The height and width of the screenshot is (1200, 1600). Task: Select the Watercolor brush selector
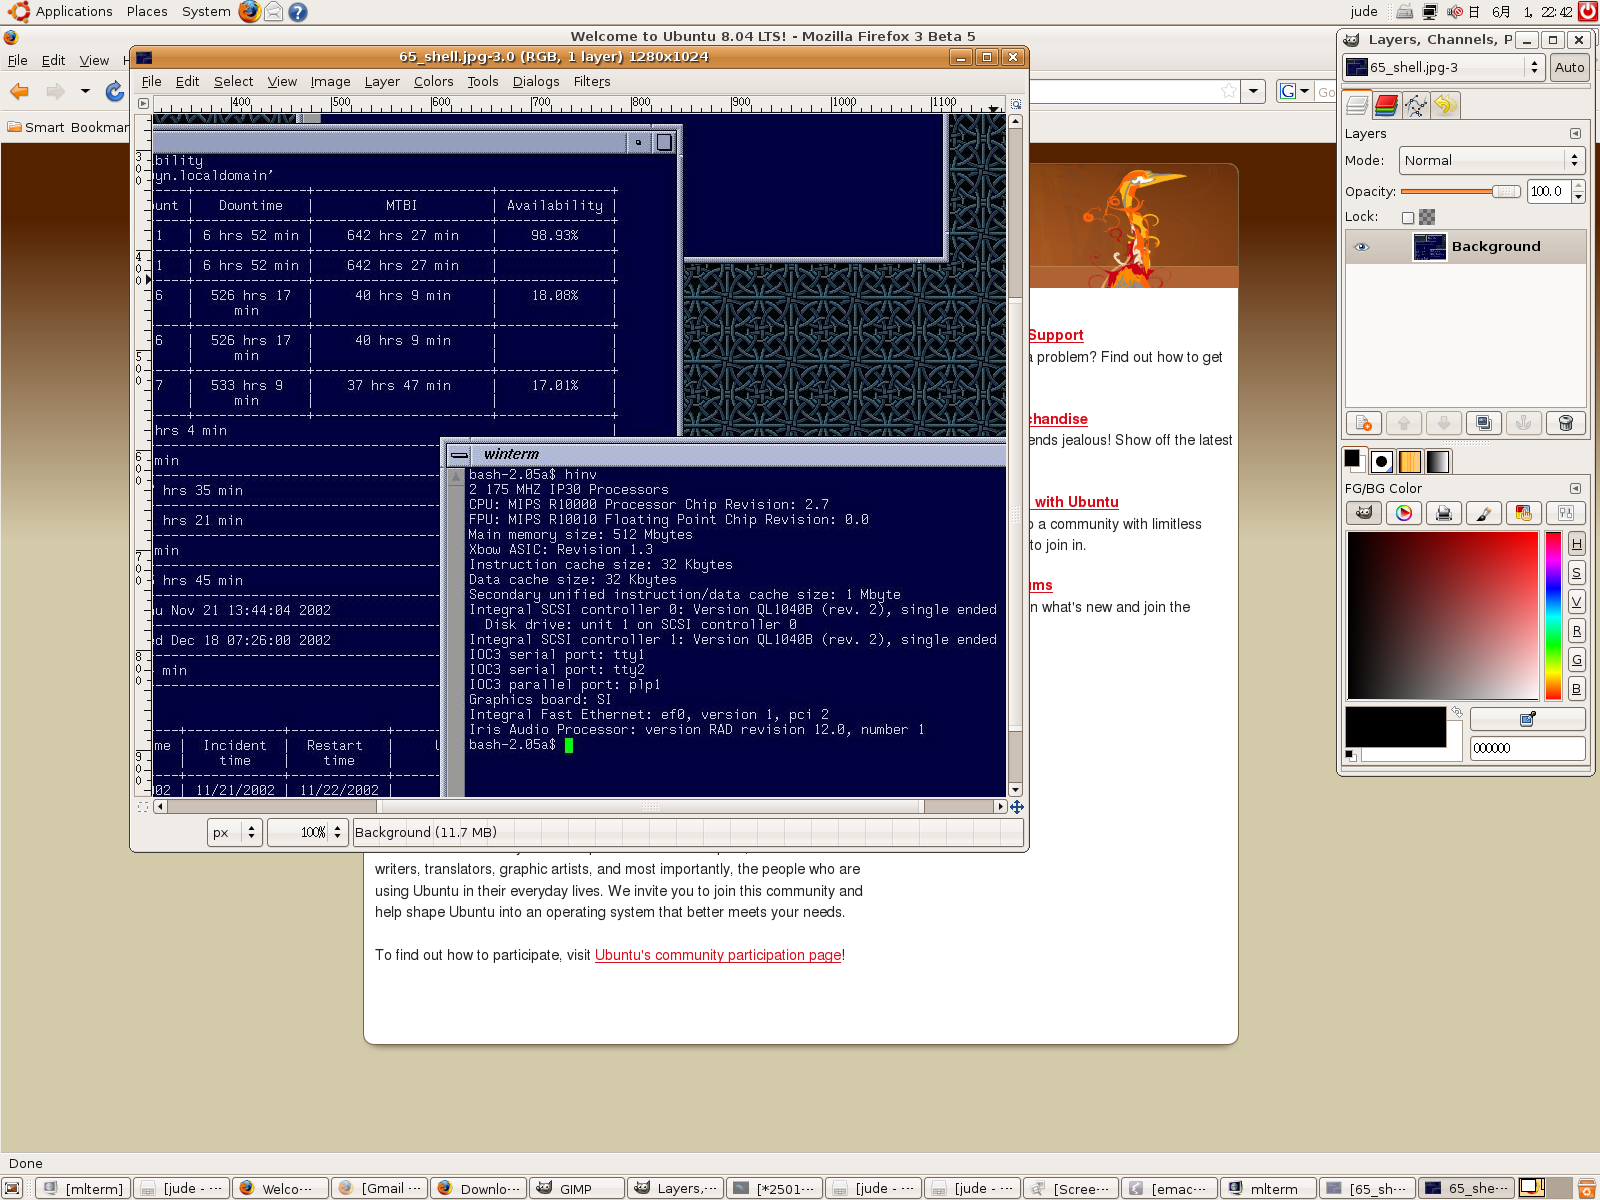(x=1484, y=513)
